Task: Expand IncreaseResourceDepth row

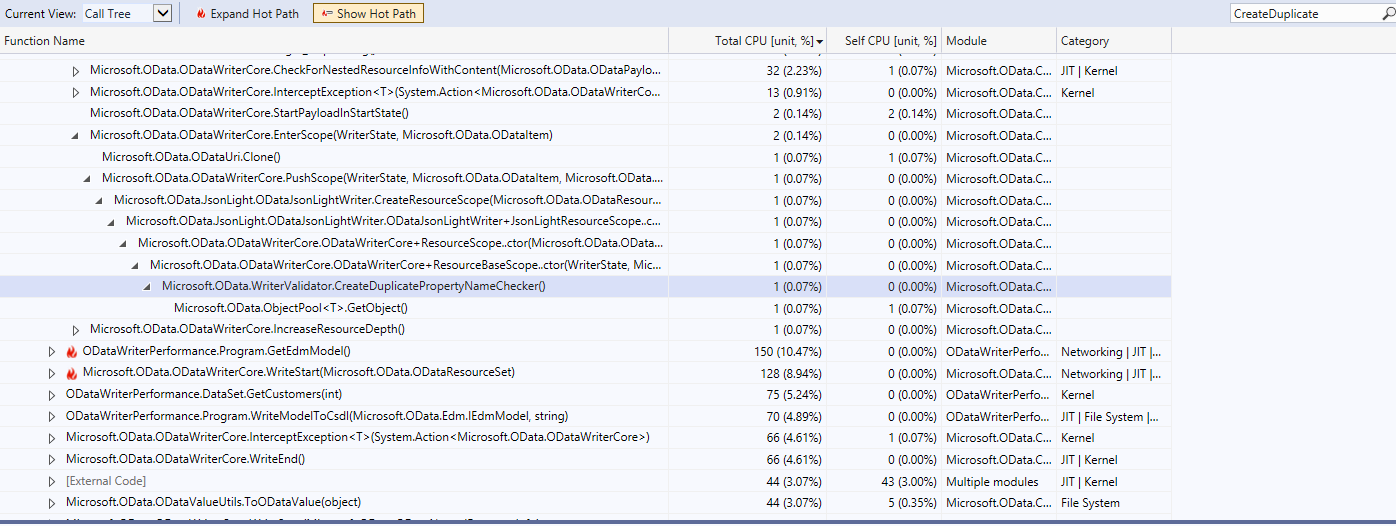Action: click(76, 330)
